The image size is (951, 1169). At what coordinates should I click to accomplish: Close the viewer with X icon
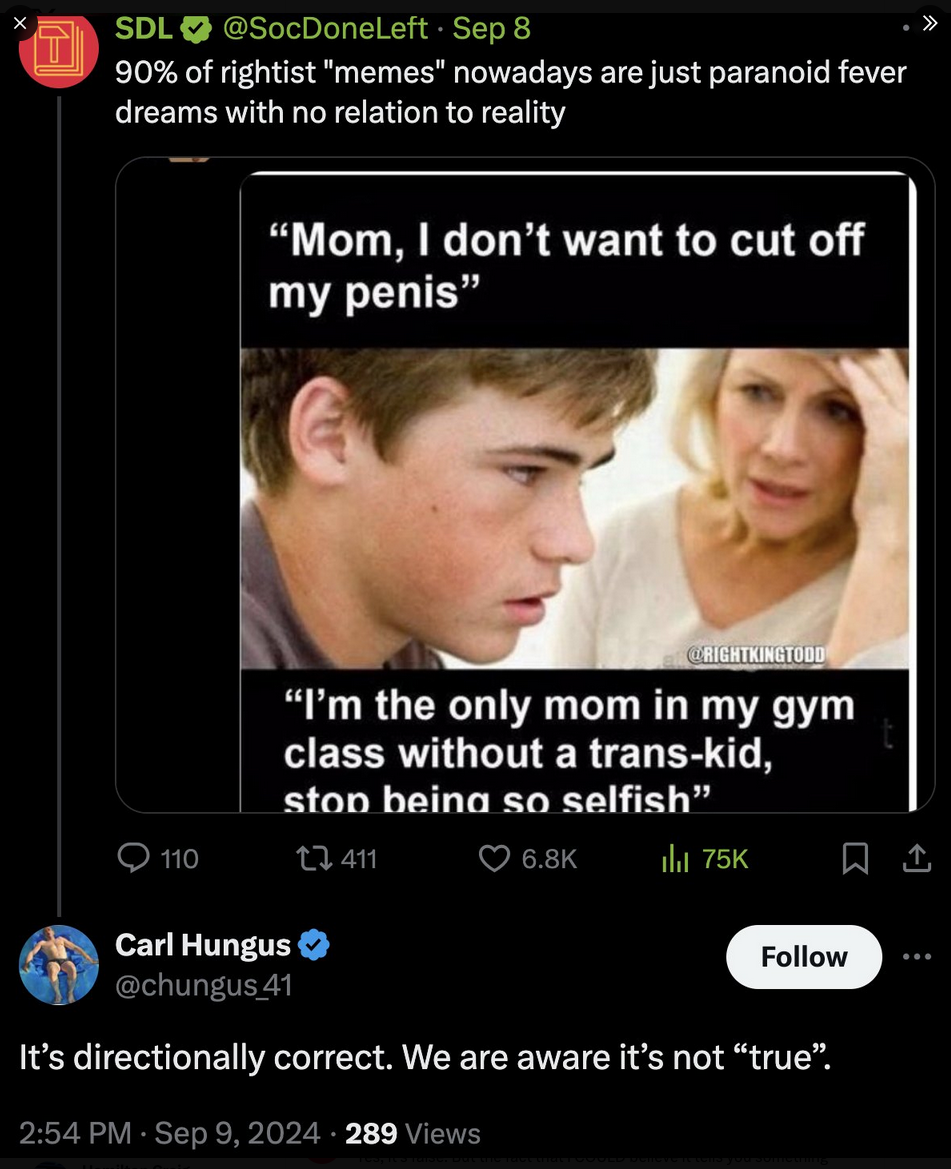point(19,24)
